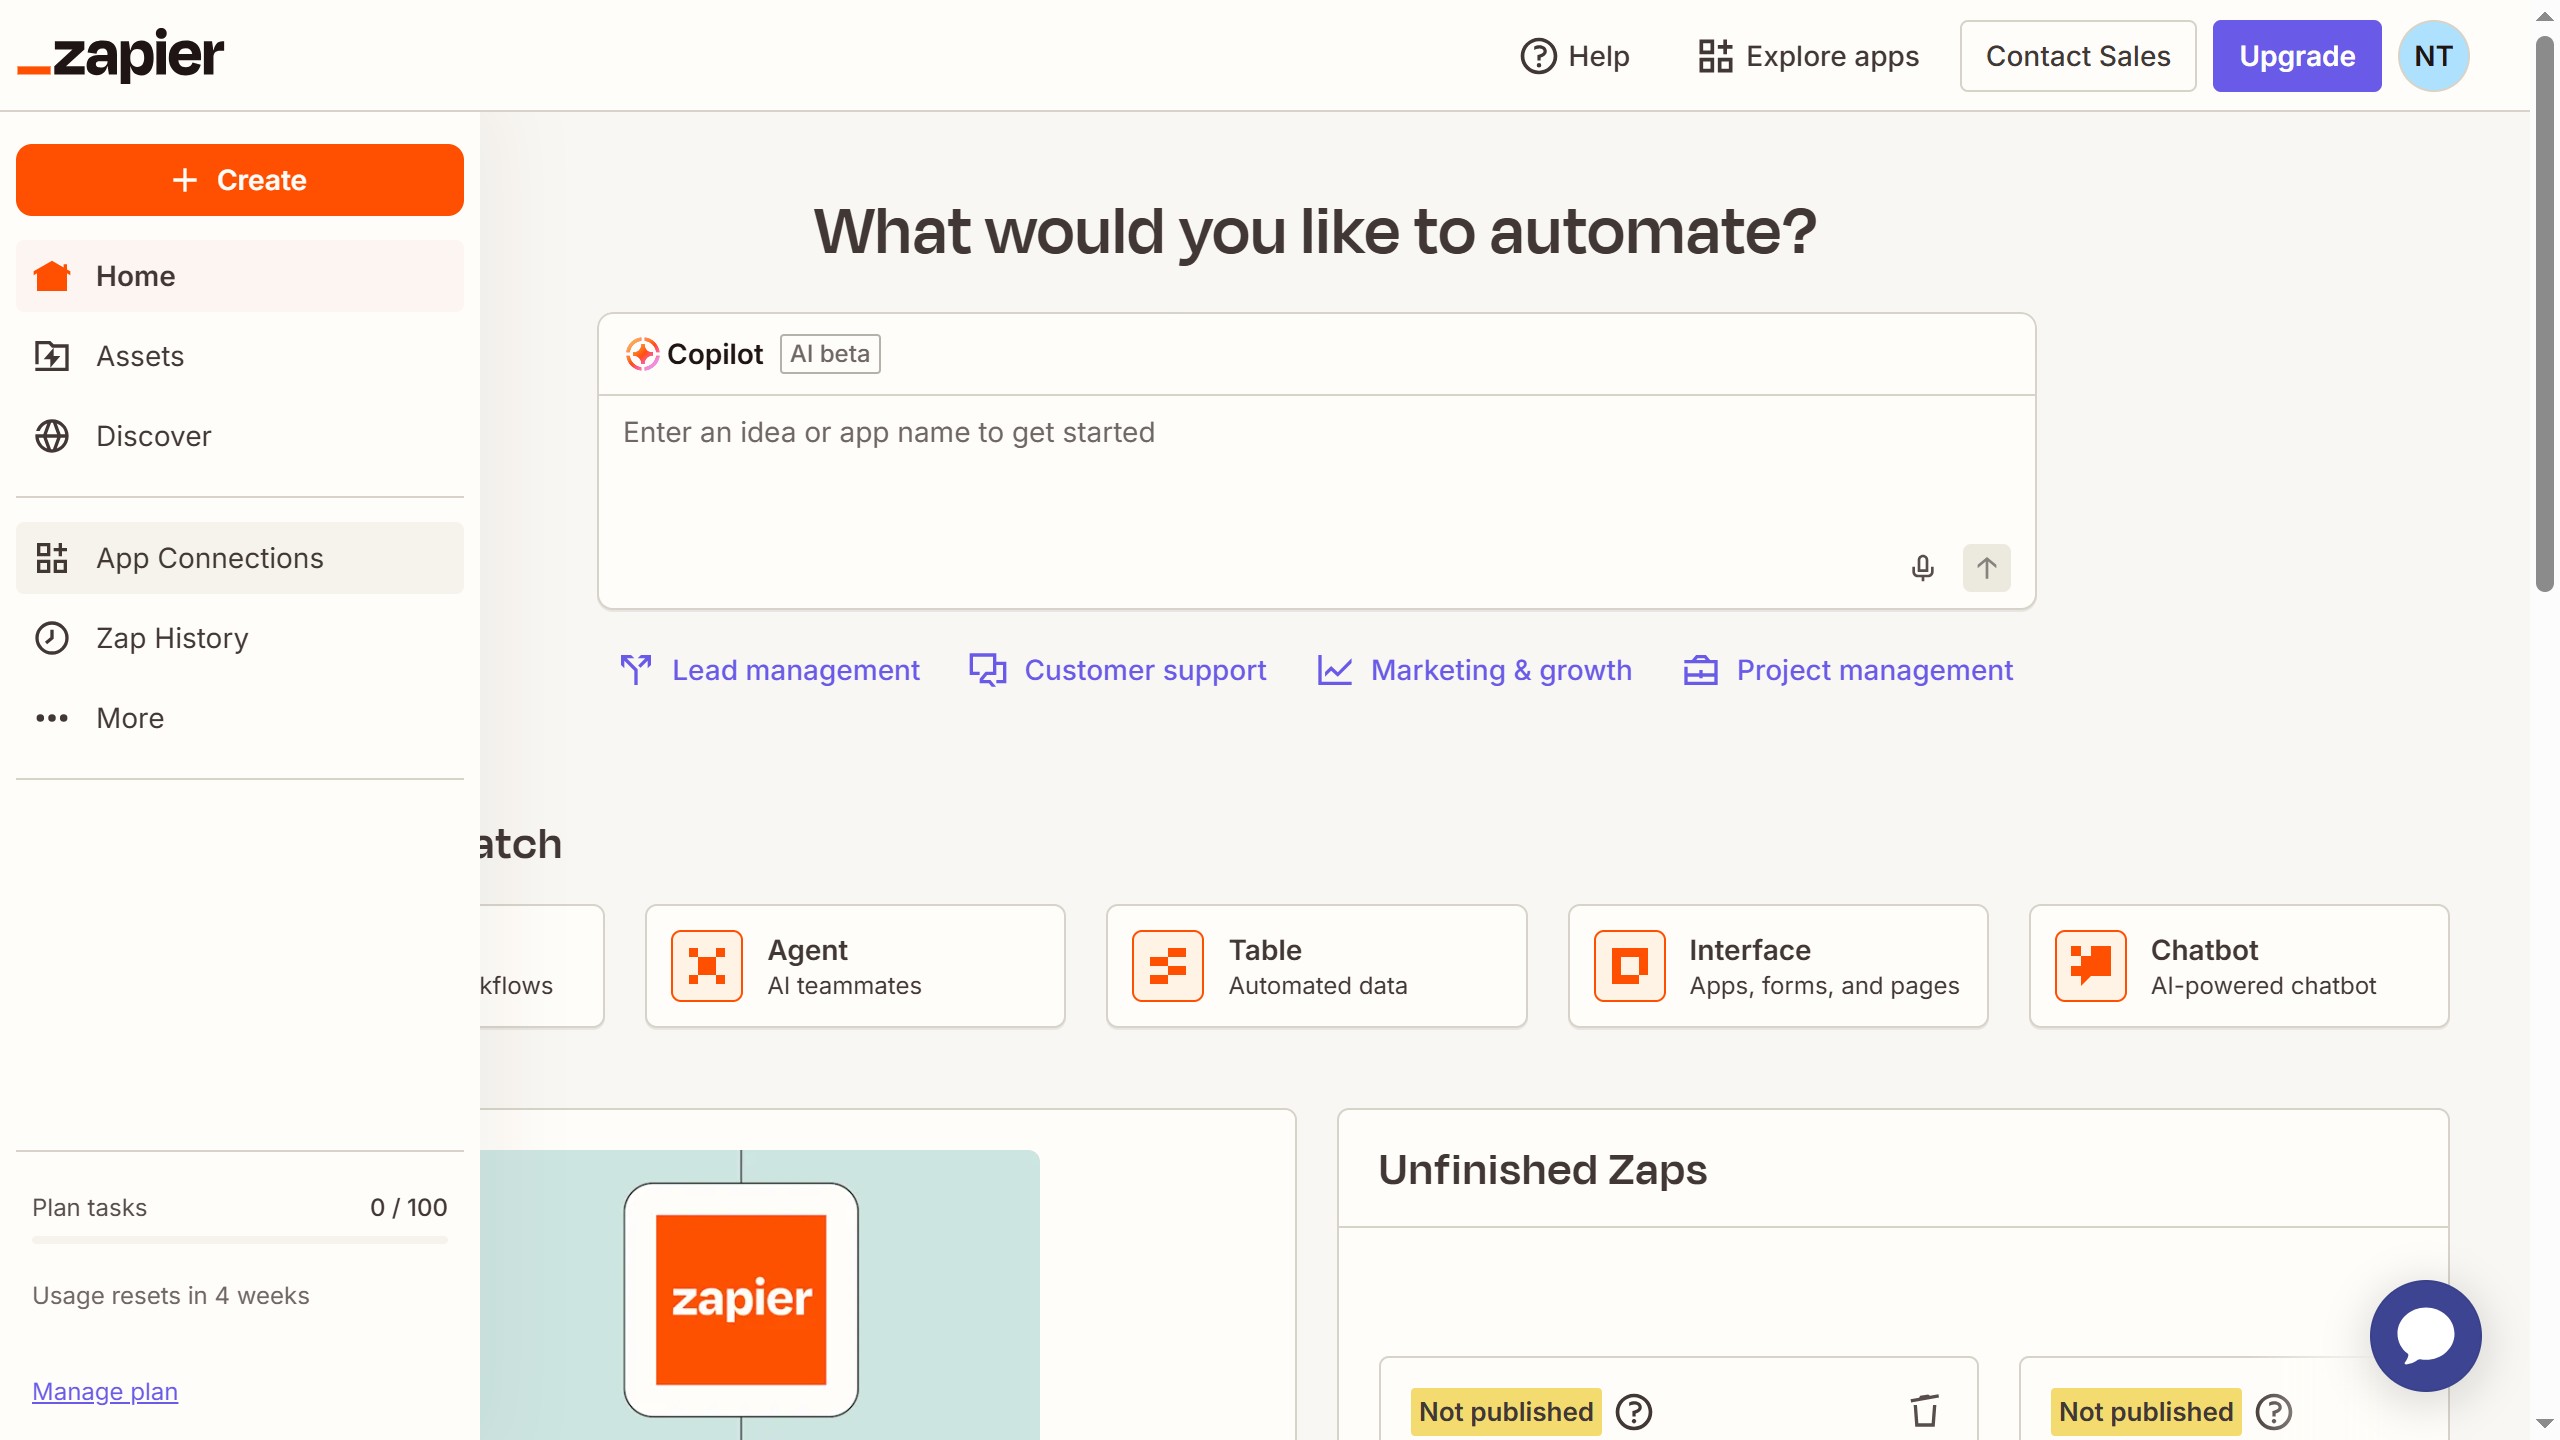Click the Unfinished Zaps heading
Screen dimensions: 2560x1440
pos(1543,1169)
